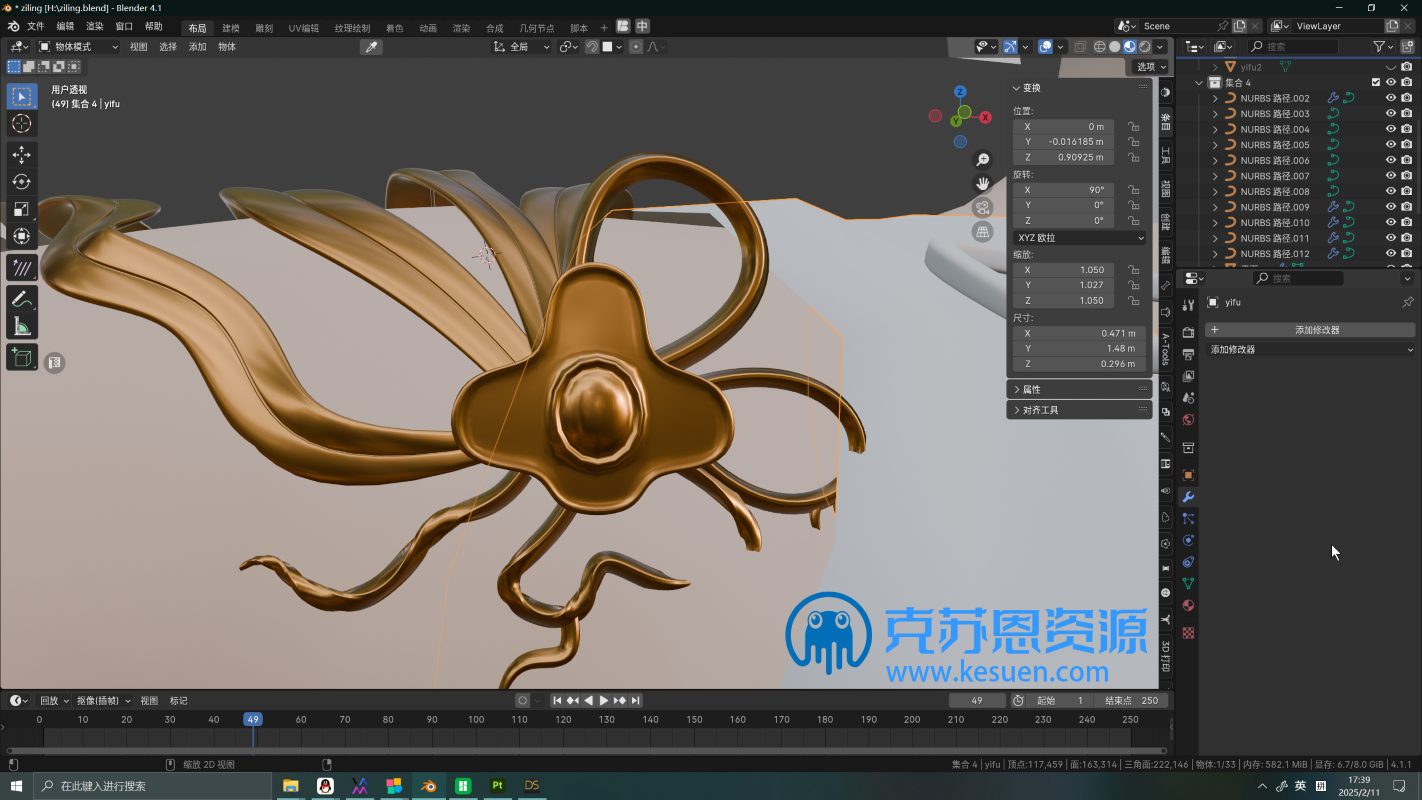
Task: Toggle the 集合 4 exclude checkbox
Action: point(1375,83)
